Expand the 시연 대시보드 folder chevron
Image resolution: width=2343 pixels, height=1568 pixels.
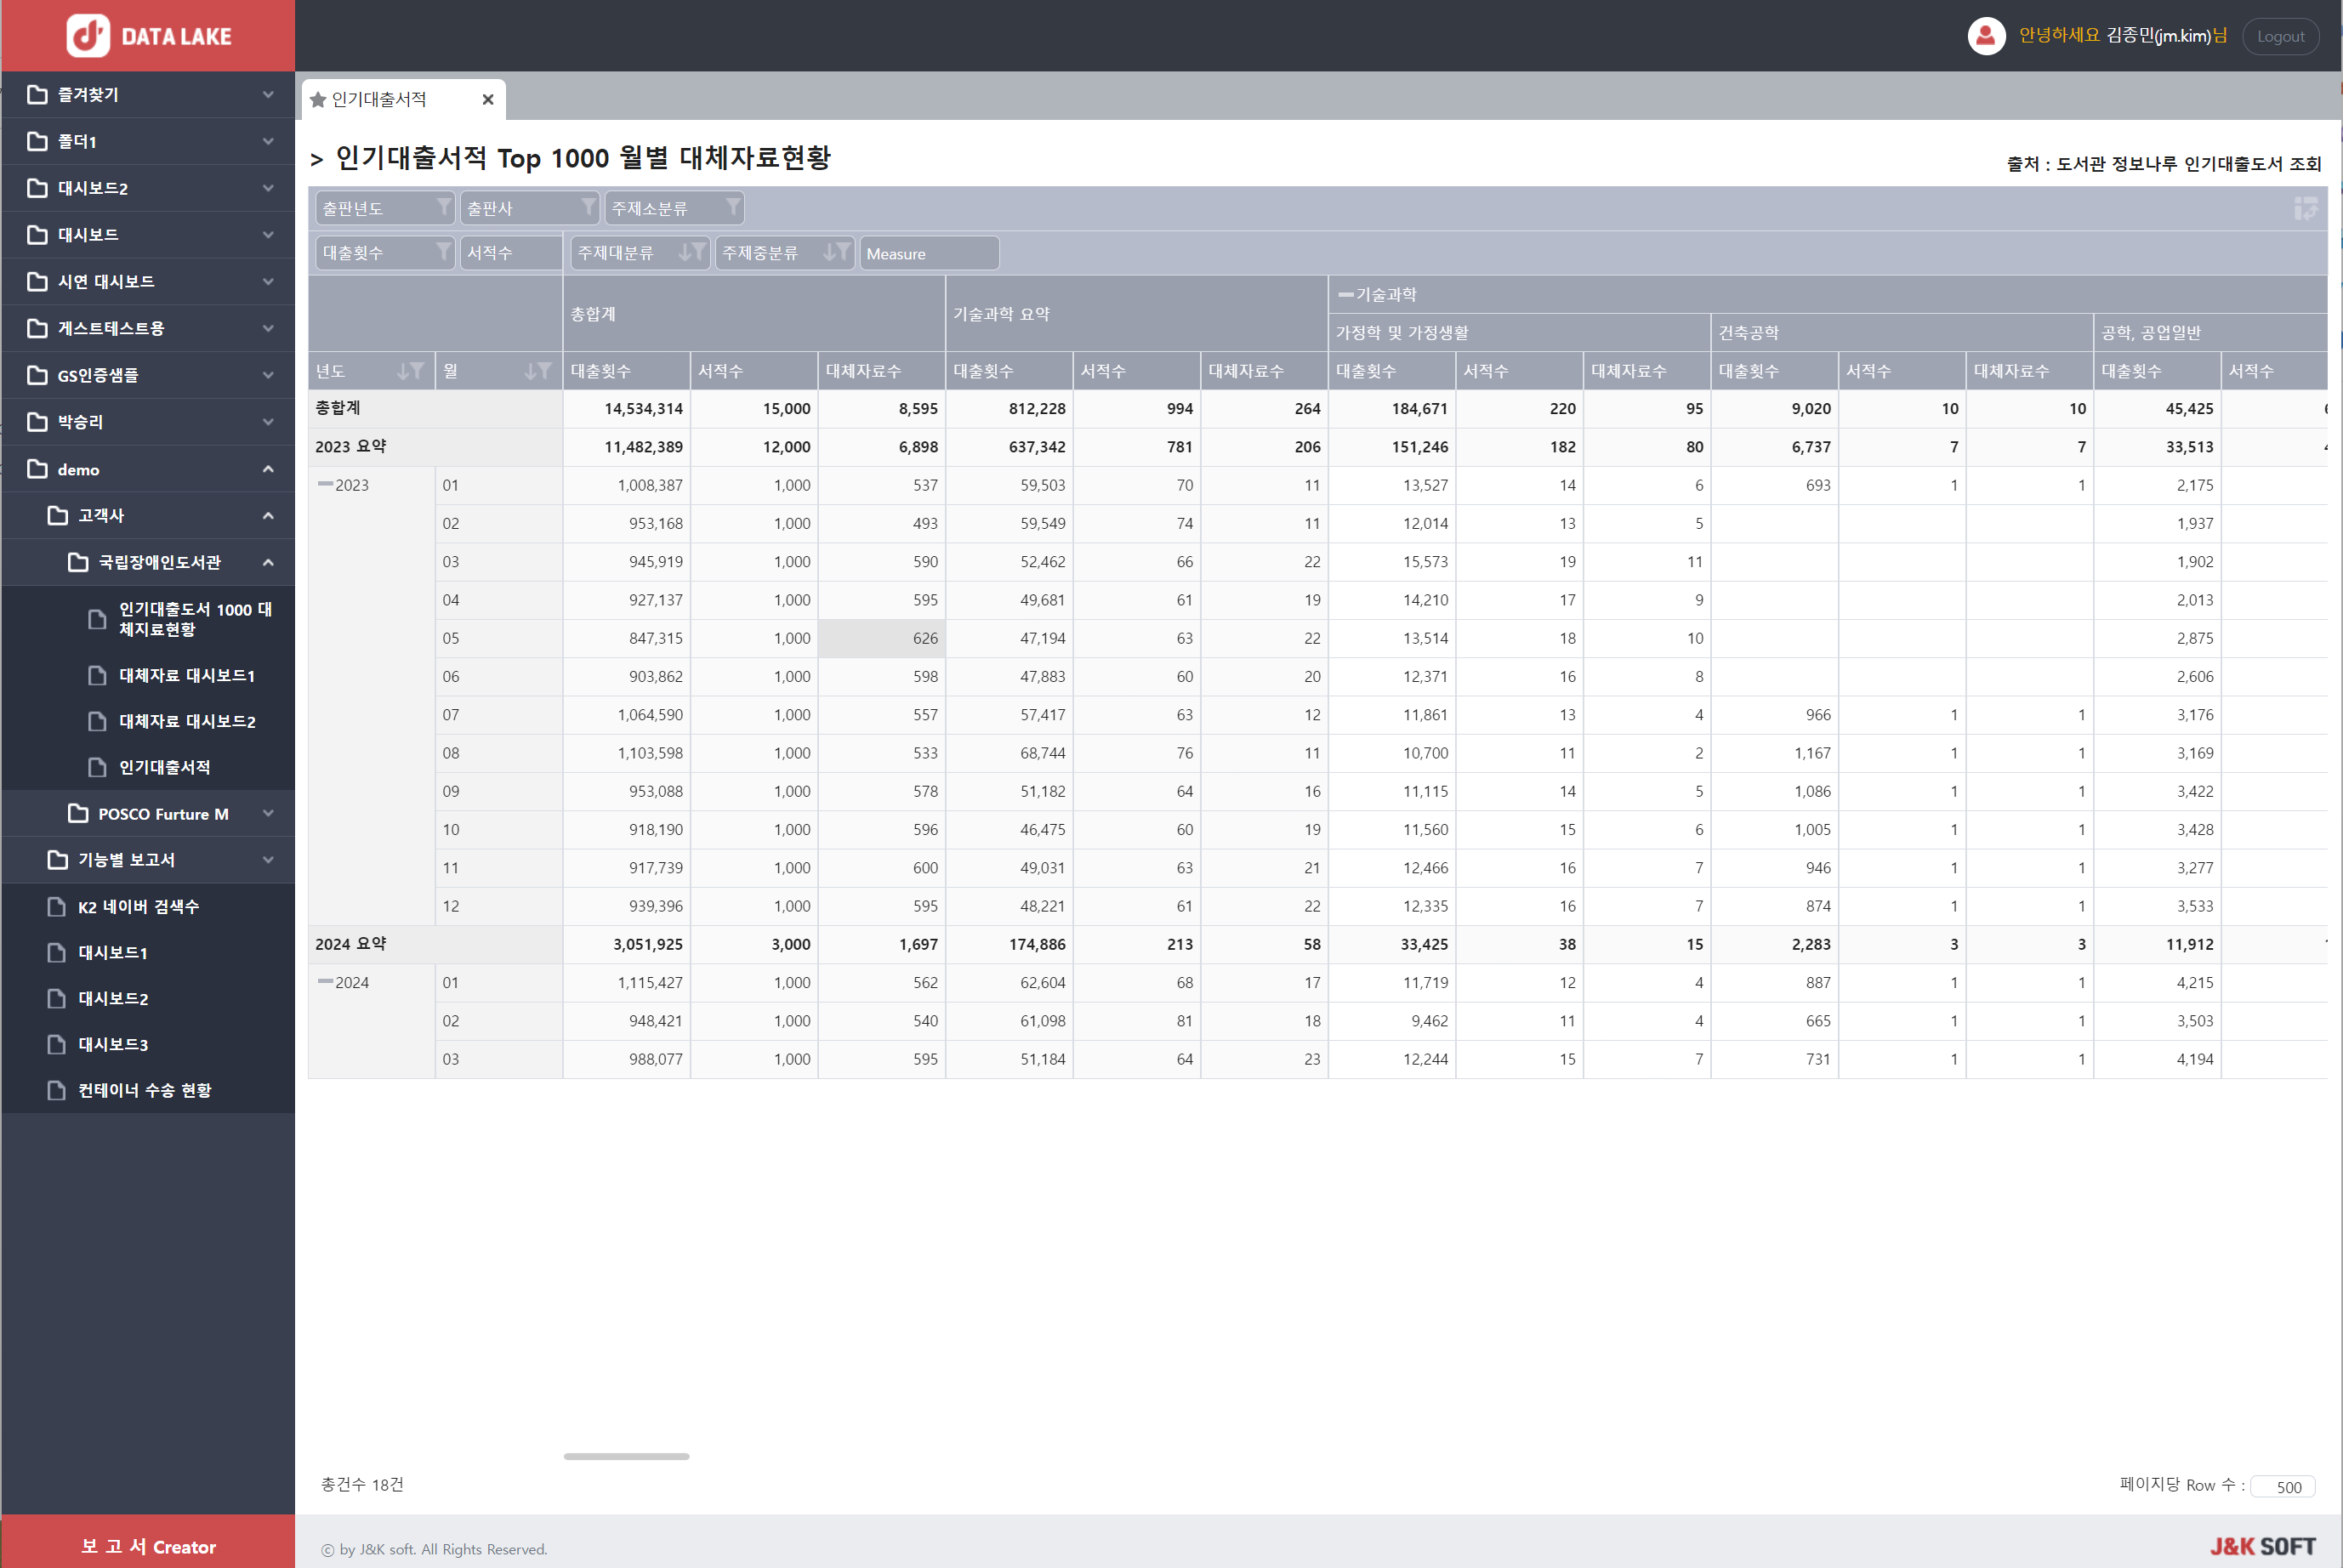pos(268,281)
